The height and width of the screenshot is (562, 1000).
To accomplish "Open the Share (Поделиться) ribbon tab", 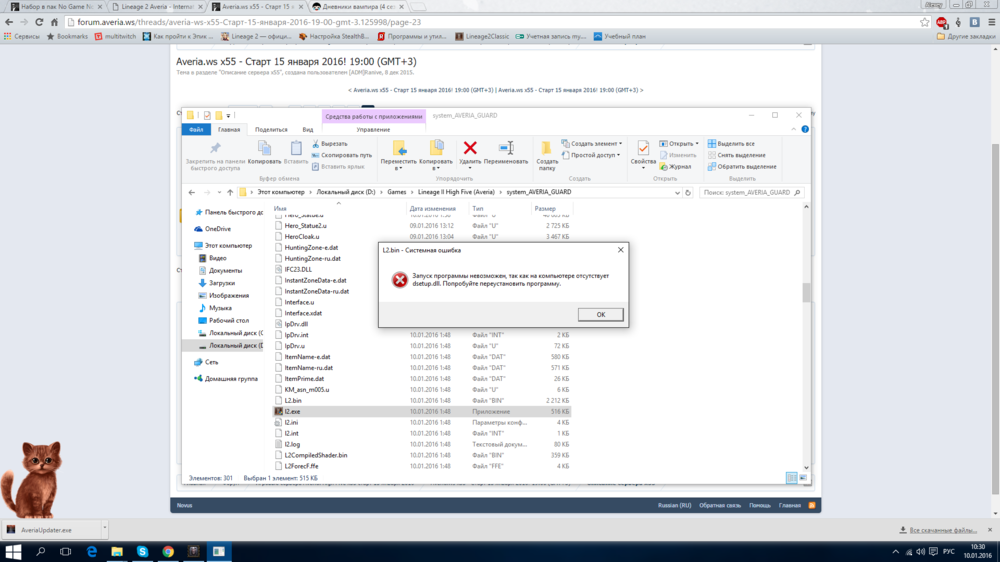I will [270, 129].
